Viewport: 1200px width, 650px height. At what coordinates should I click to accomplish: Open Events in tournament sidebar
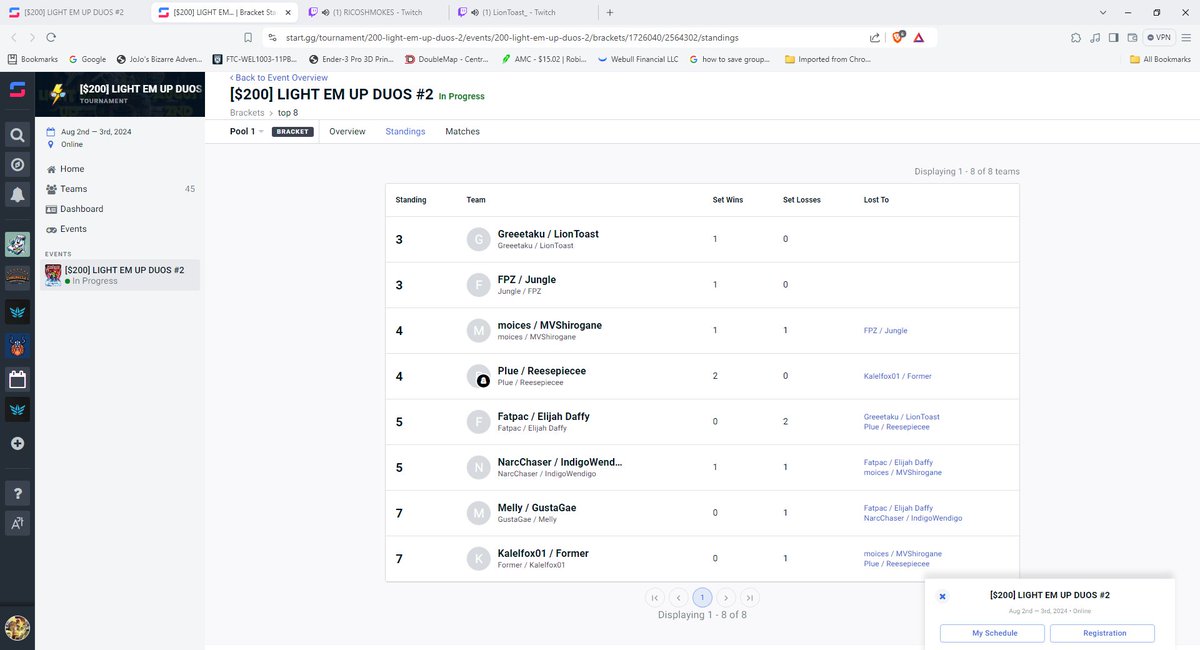pos(73,229)
